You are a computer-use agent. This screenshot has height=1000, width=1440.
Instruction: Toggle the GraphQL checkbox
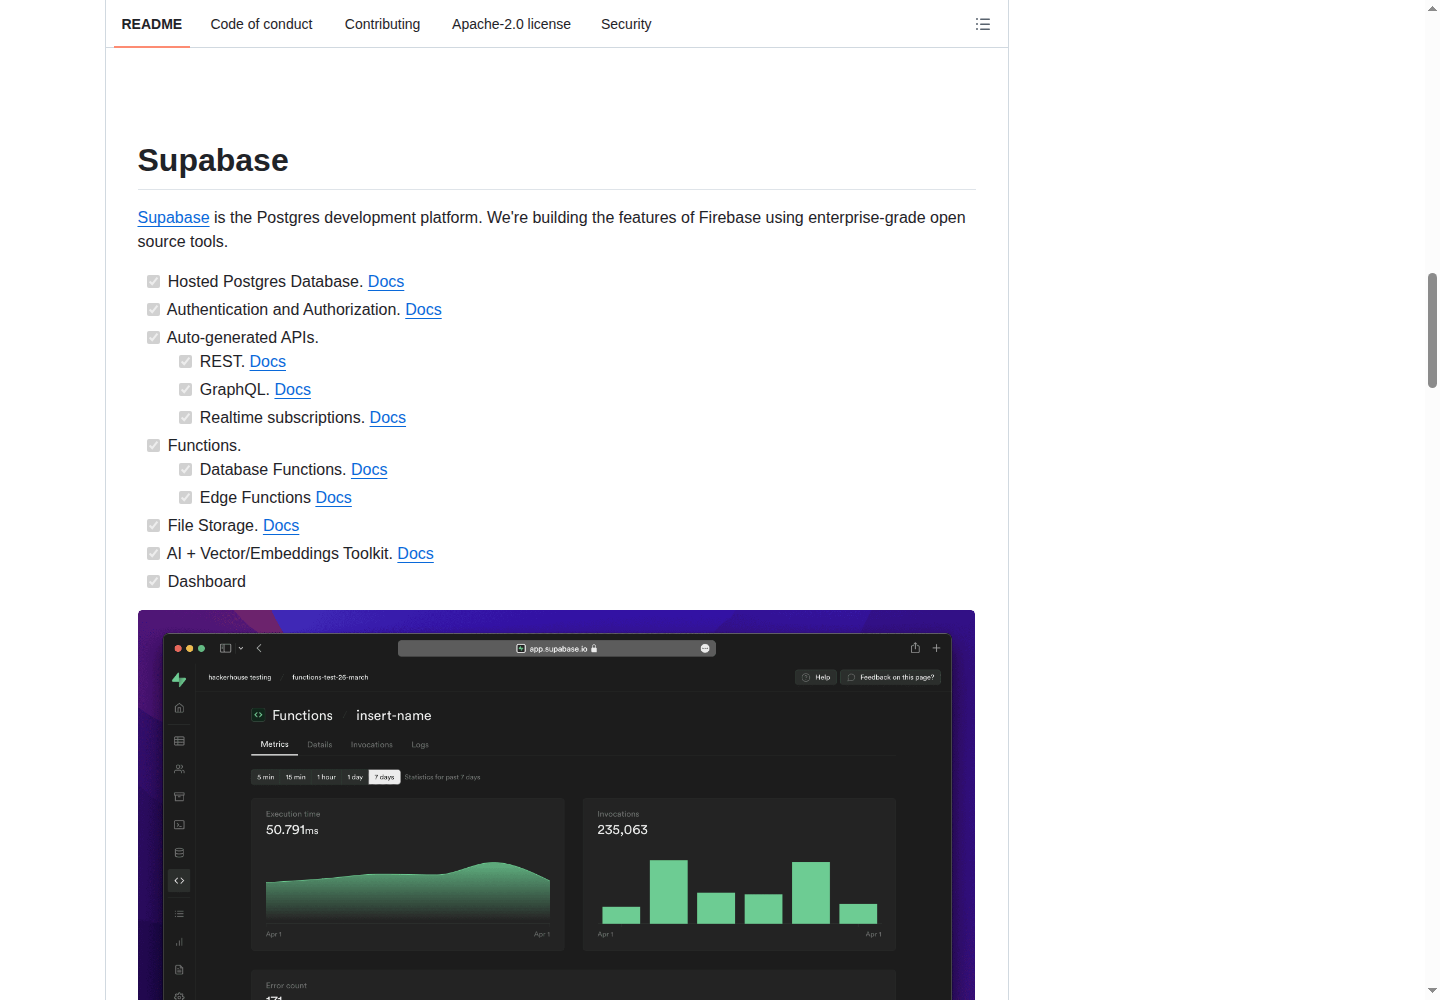(186, 390)
